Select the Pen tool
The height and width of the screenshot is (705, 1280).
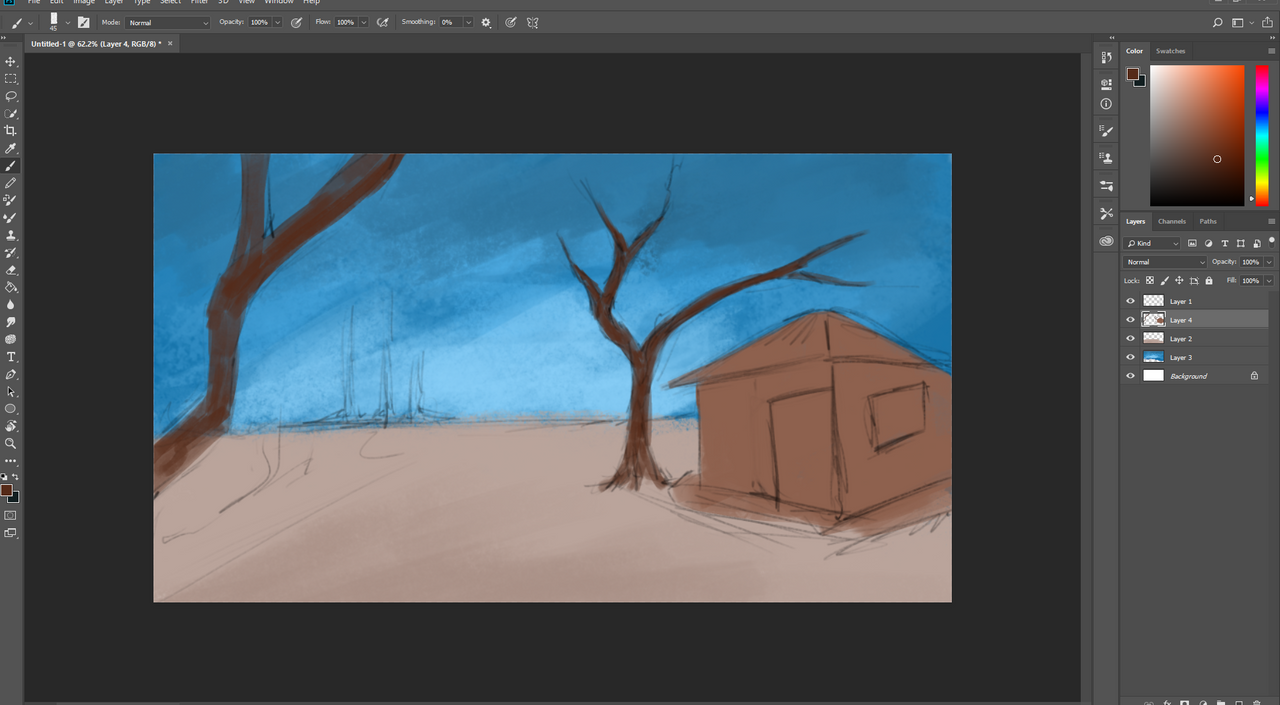11,374
